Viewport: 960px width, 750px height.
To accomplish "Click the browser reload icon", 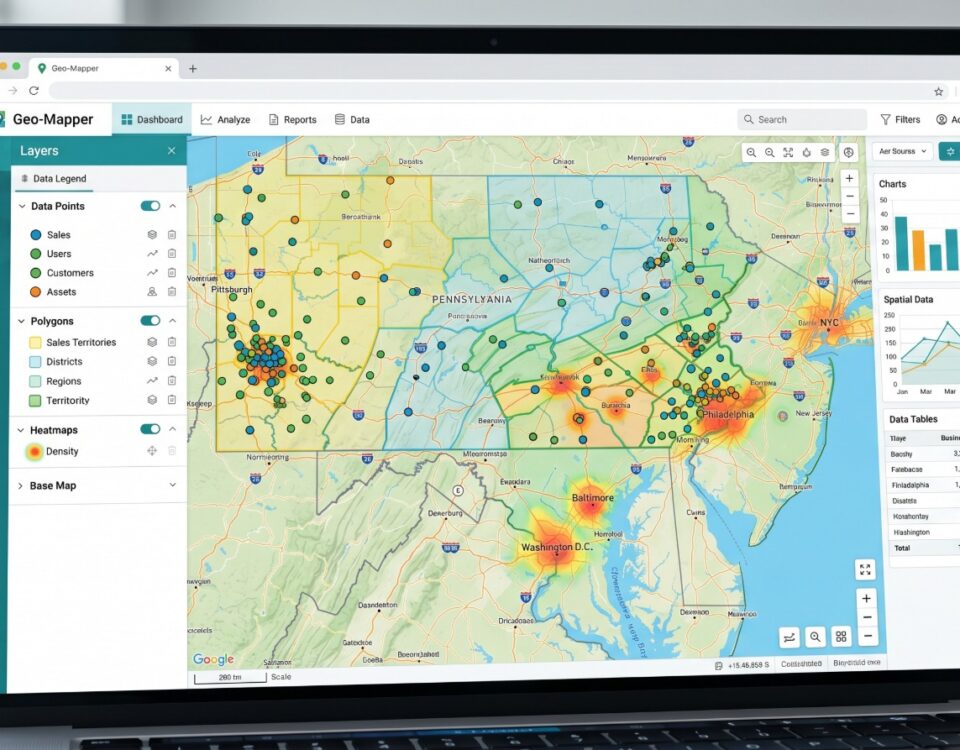I will (x=34, y=91).
